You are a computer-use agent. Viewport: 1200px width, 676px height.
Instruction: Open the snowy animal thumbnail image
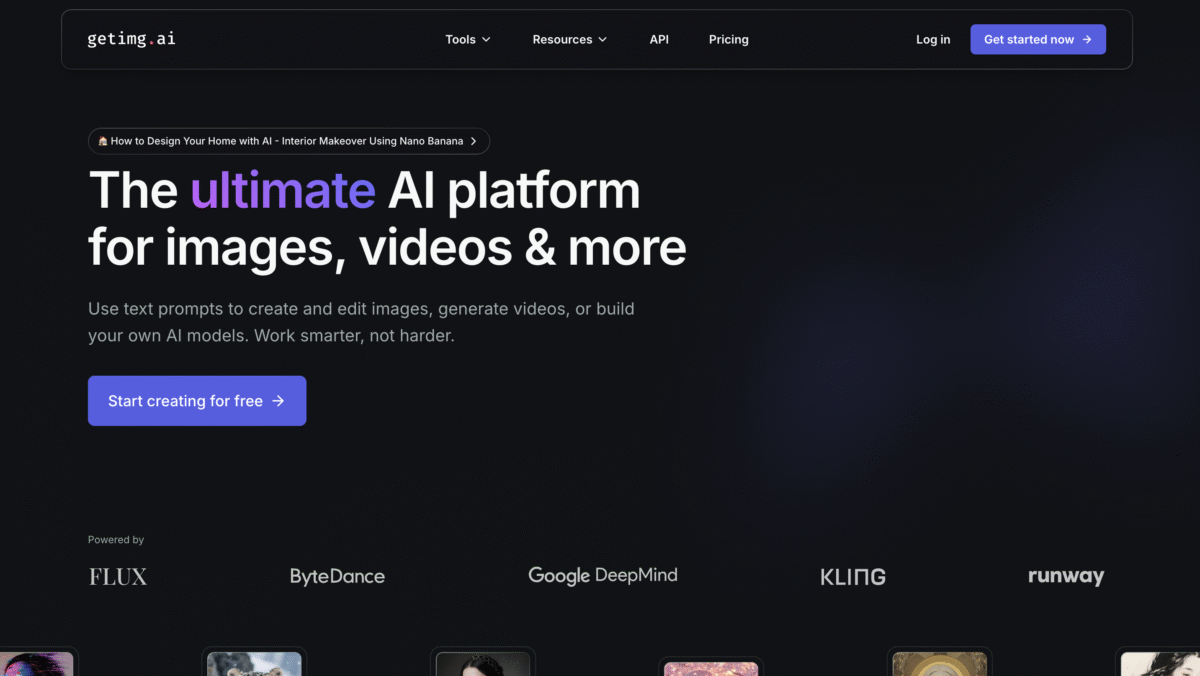point(254,664)
